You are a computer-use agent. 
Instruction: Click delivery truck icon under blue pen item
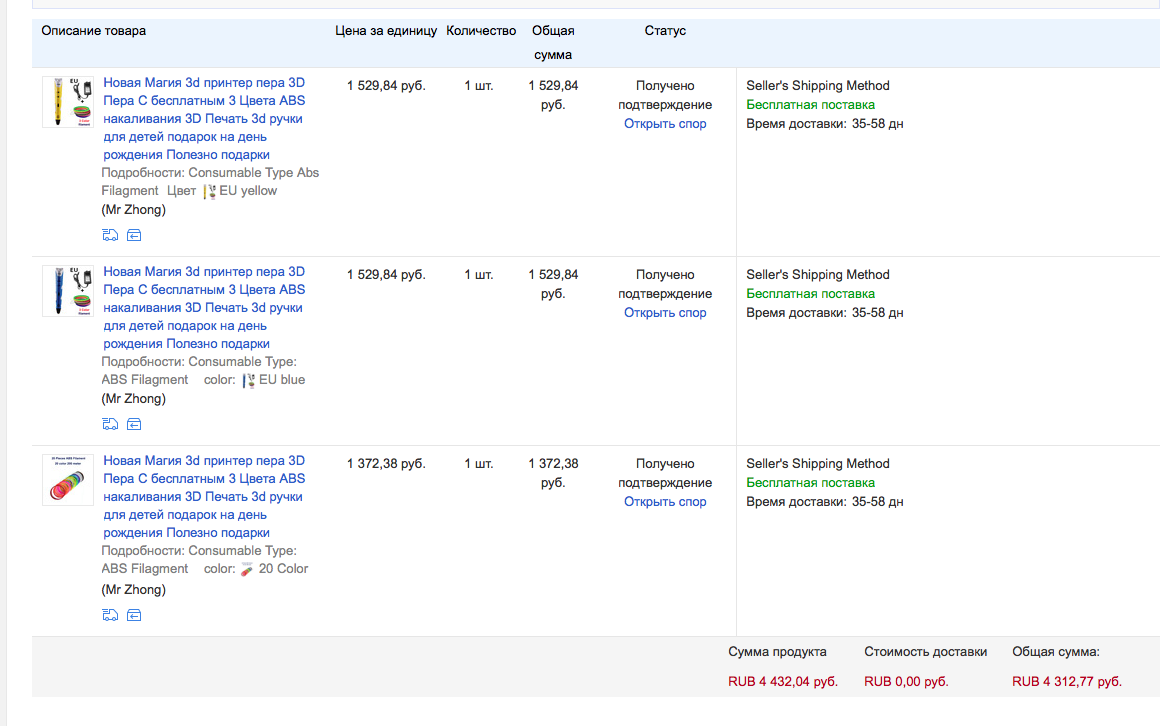tap(110, 424)
